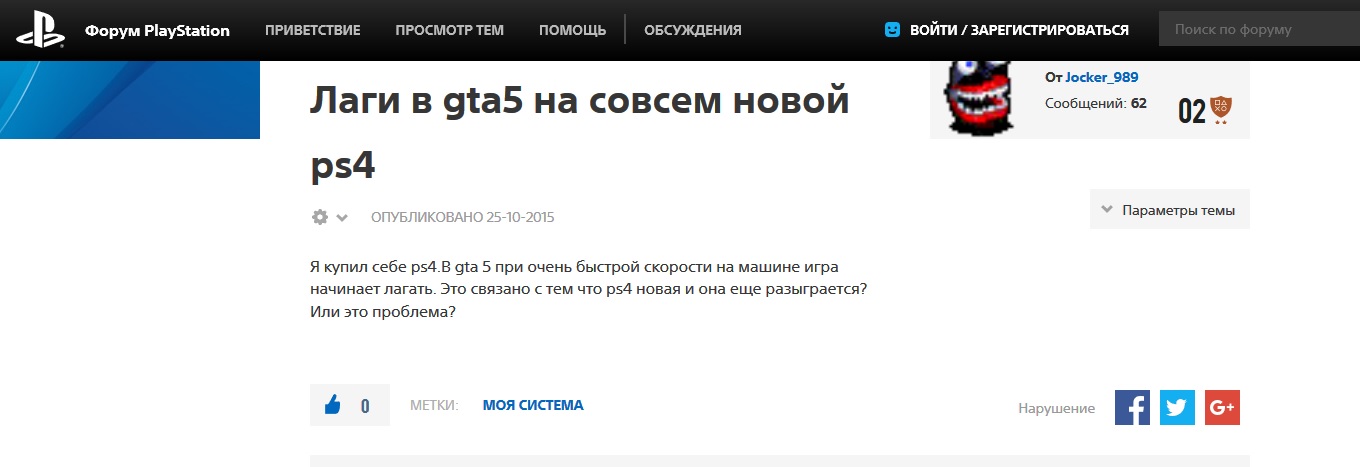Click the Нарушение report link
Screen dimensions: 1360x467
click(1056, 408)
